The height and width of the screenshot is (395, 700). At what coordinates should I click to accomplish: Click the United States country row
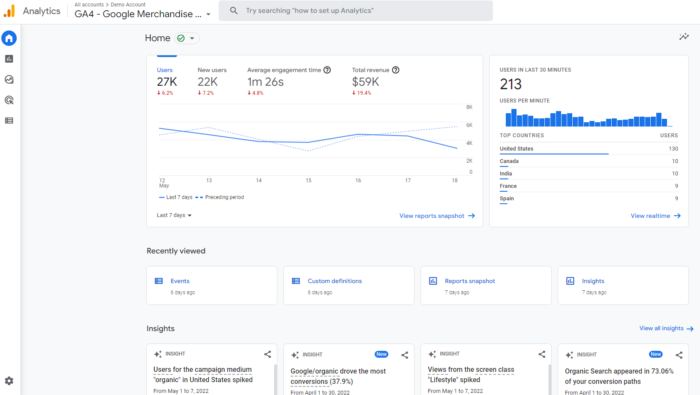click(x=588, y=149)
